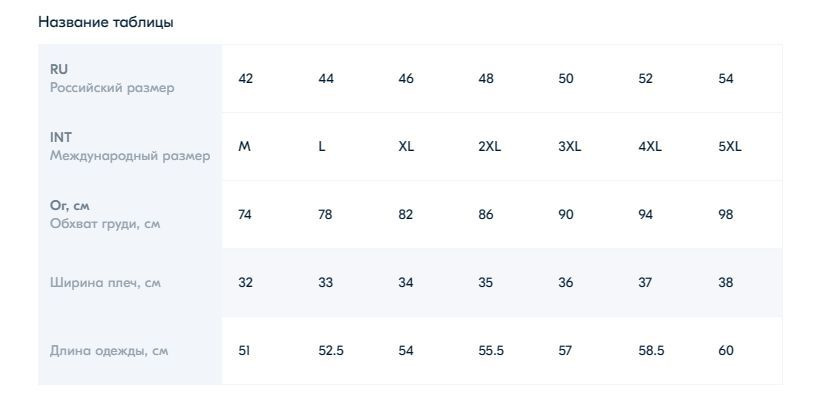Click the Ширина плеч row header
Screen dimensions: 817x413
[x=130, y=283]
